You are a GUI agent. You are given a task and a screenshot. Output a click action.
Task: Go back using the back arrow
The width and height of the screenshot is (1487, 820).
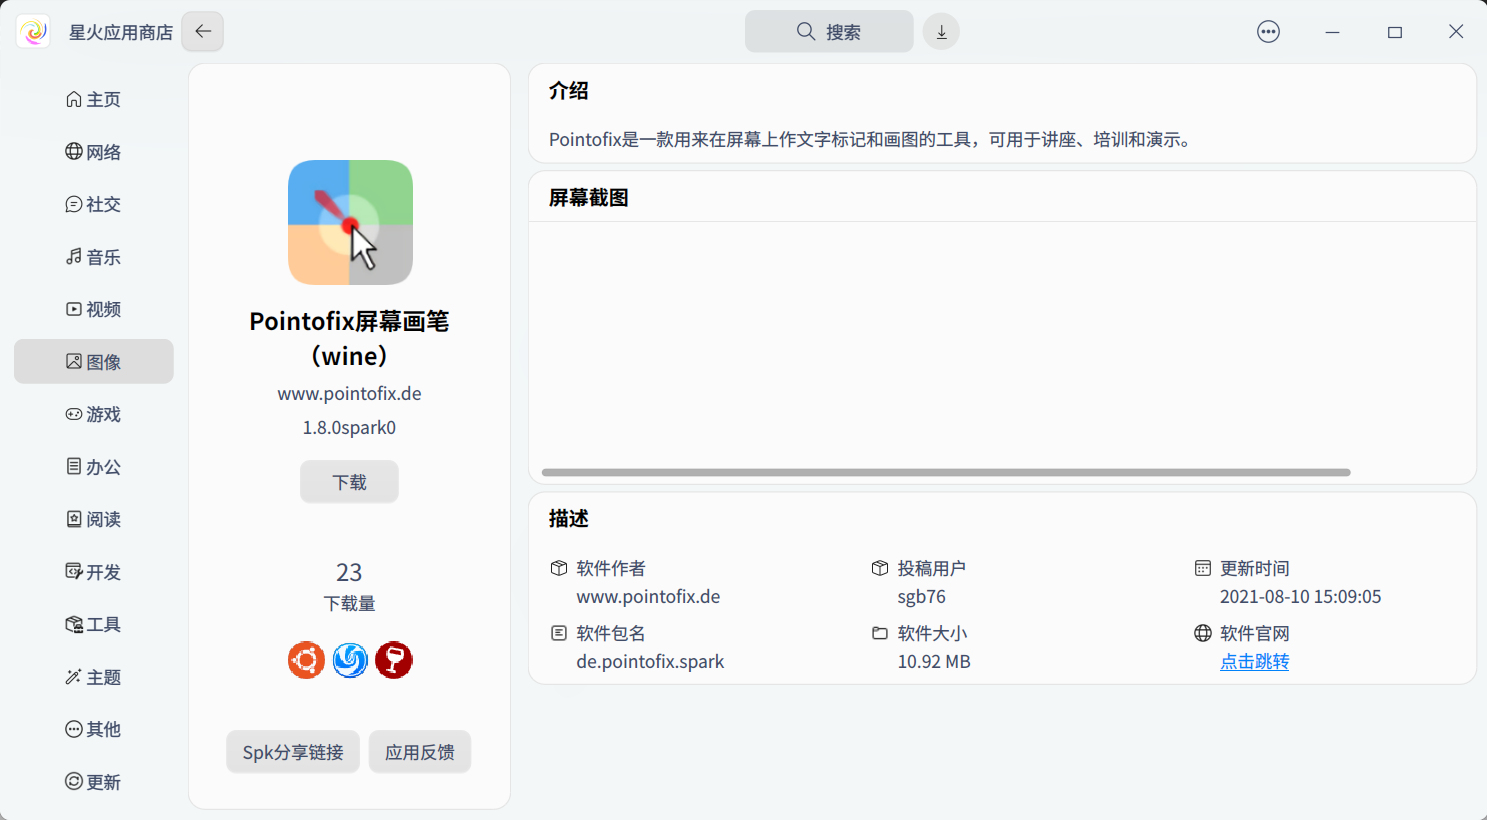click(202, 31)
